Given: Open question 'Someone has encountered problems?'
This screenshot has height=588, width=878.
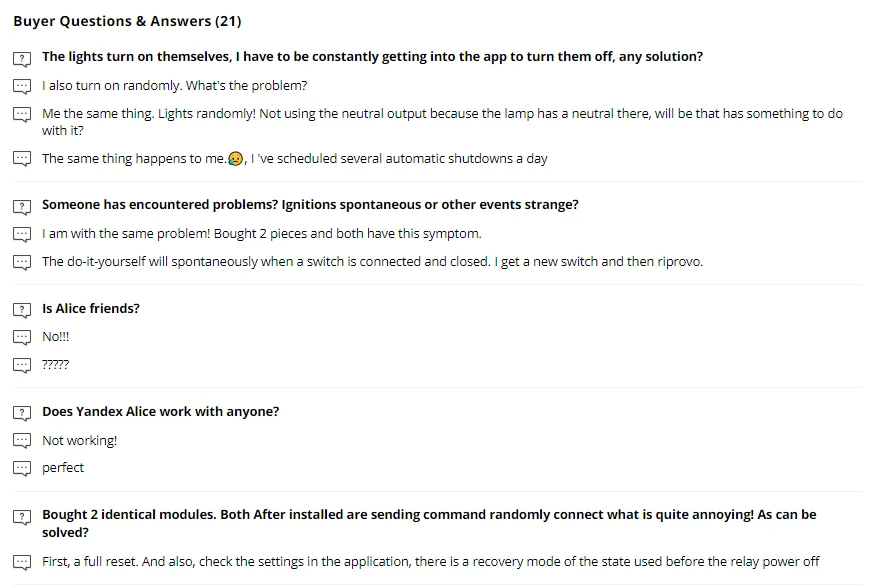Looking at the screenshot, I should 310,205.
